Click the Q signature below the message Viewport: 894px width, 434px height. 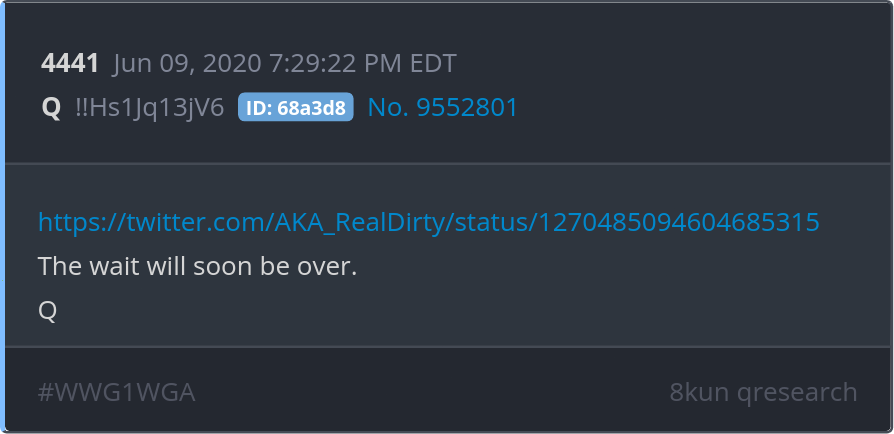click(x=47, y=311)
